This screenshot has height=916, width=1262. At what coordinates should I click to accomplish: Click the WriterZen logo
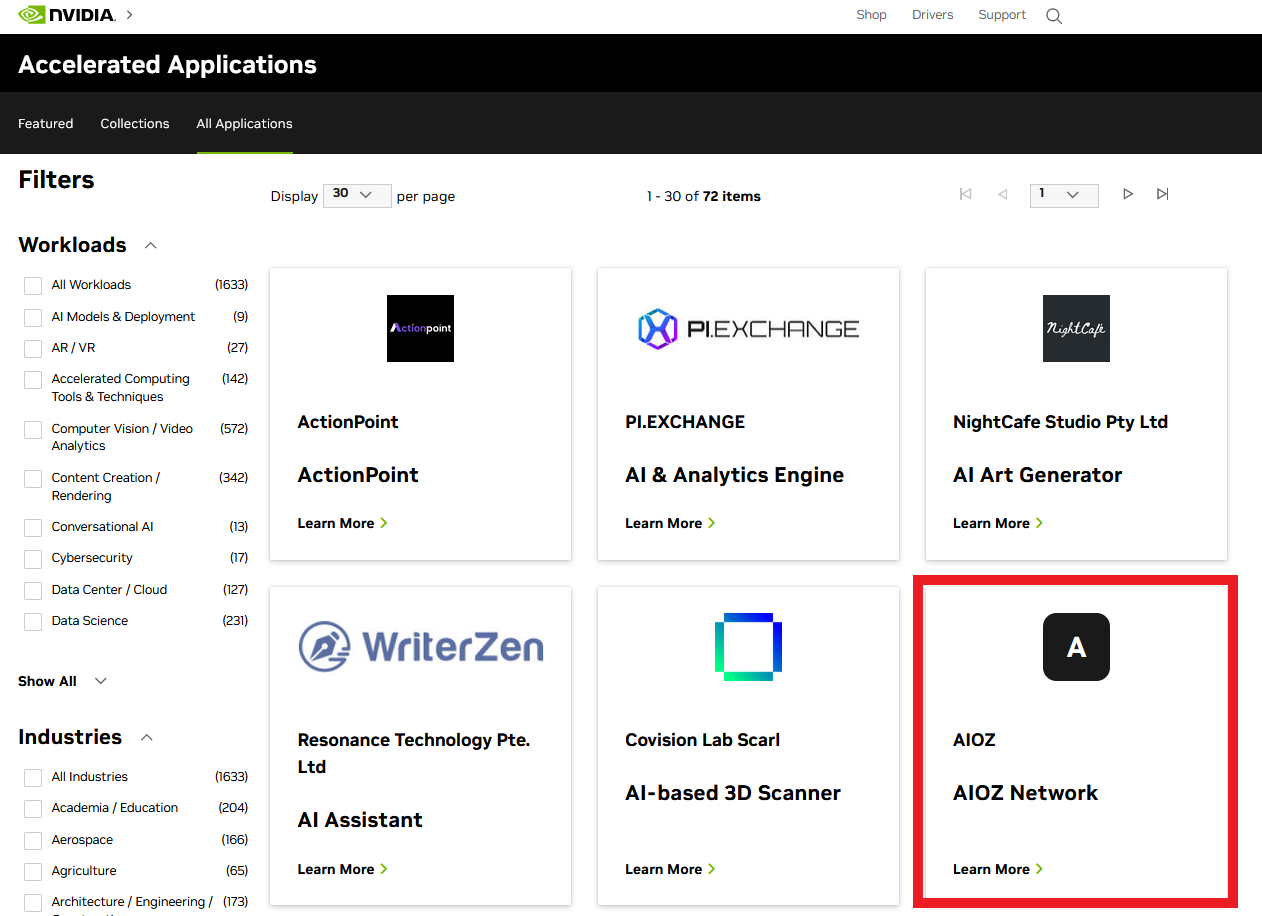coord(420,646)
